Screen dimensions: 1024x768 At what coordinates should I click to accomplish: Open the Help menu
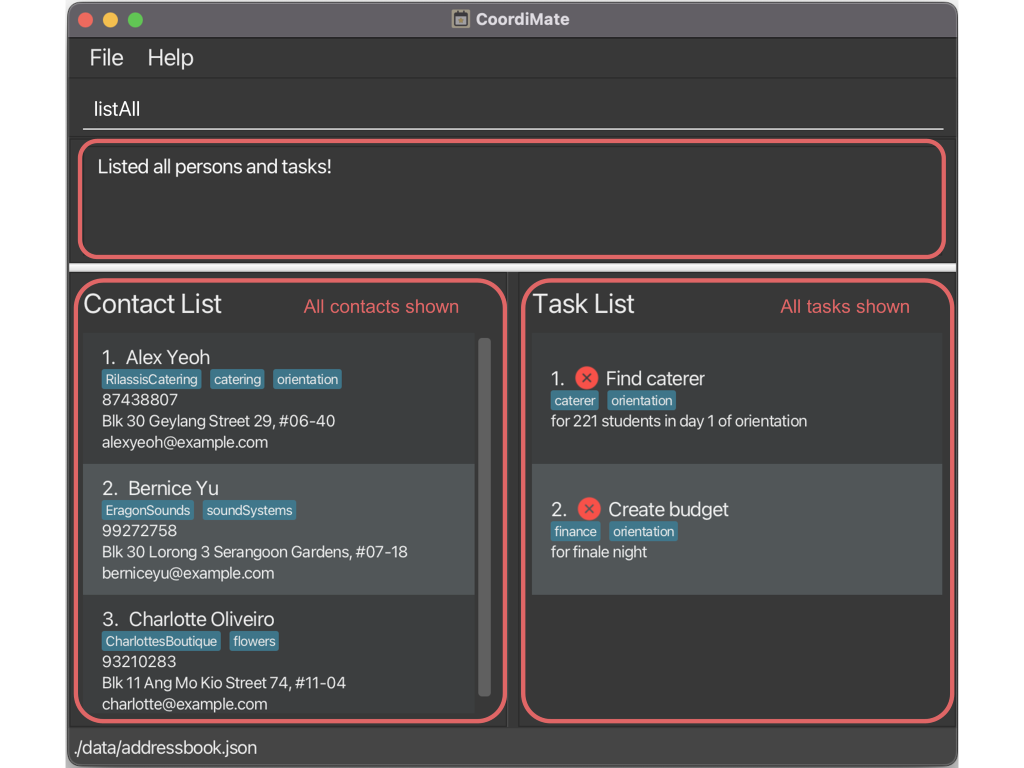[170, 58]
